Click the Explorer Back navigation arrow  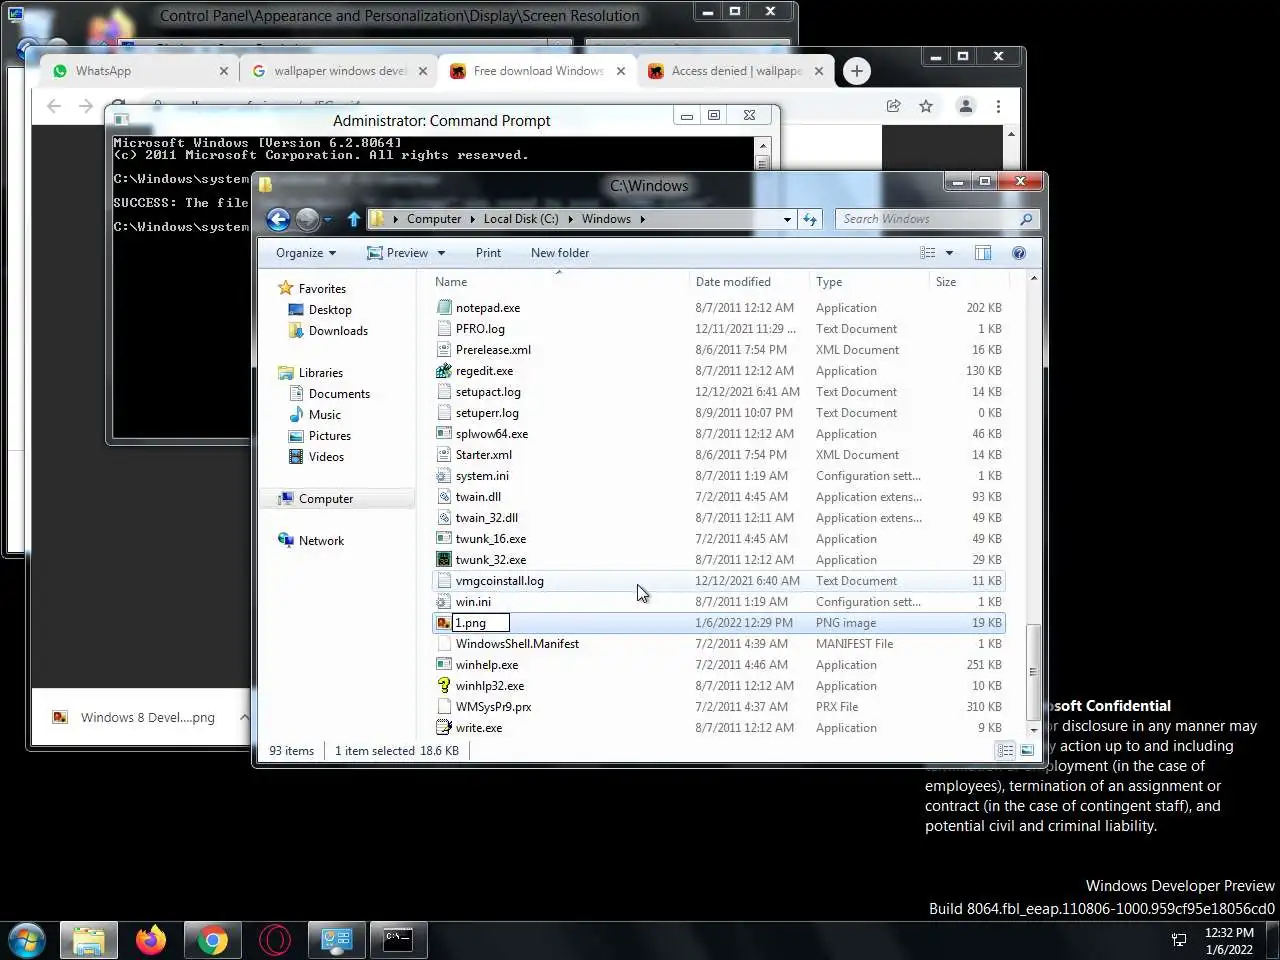click(278, 219)
